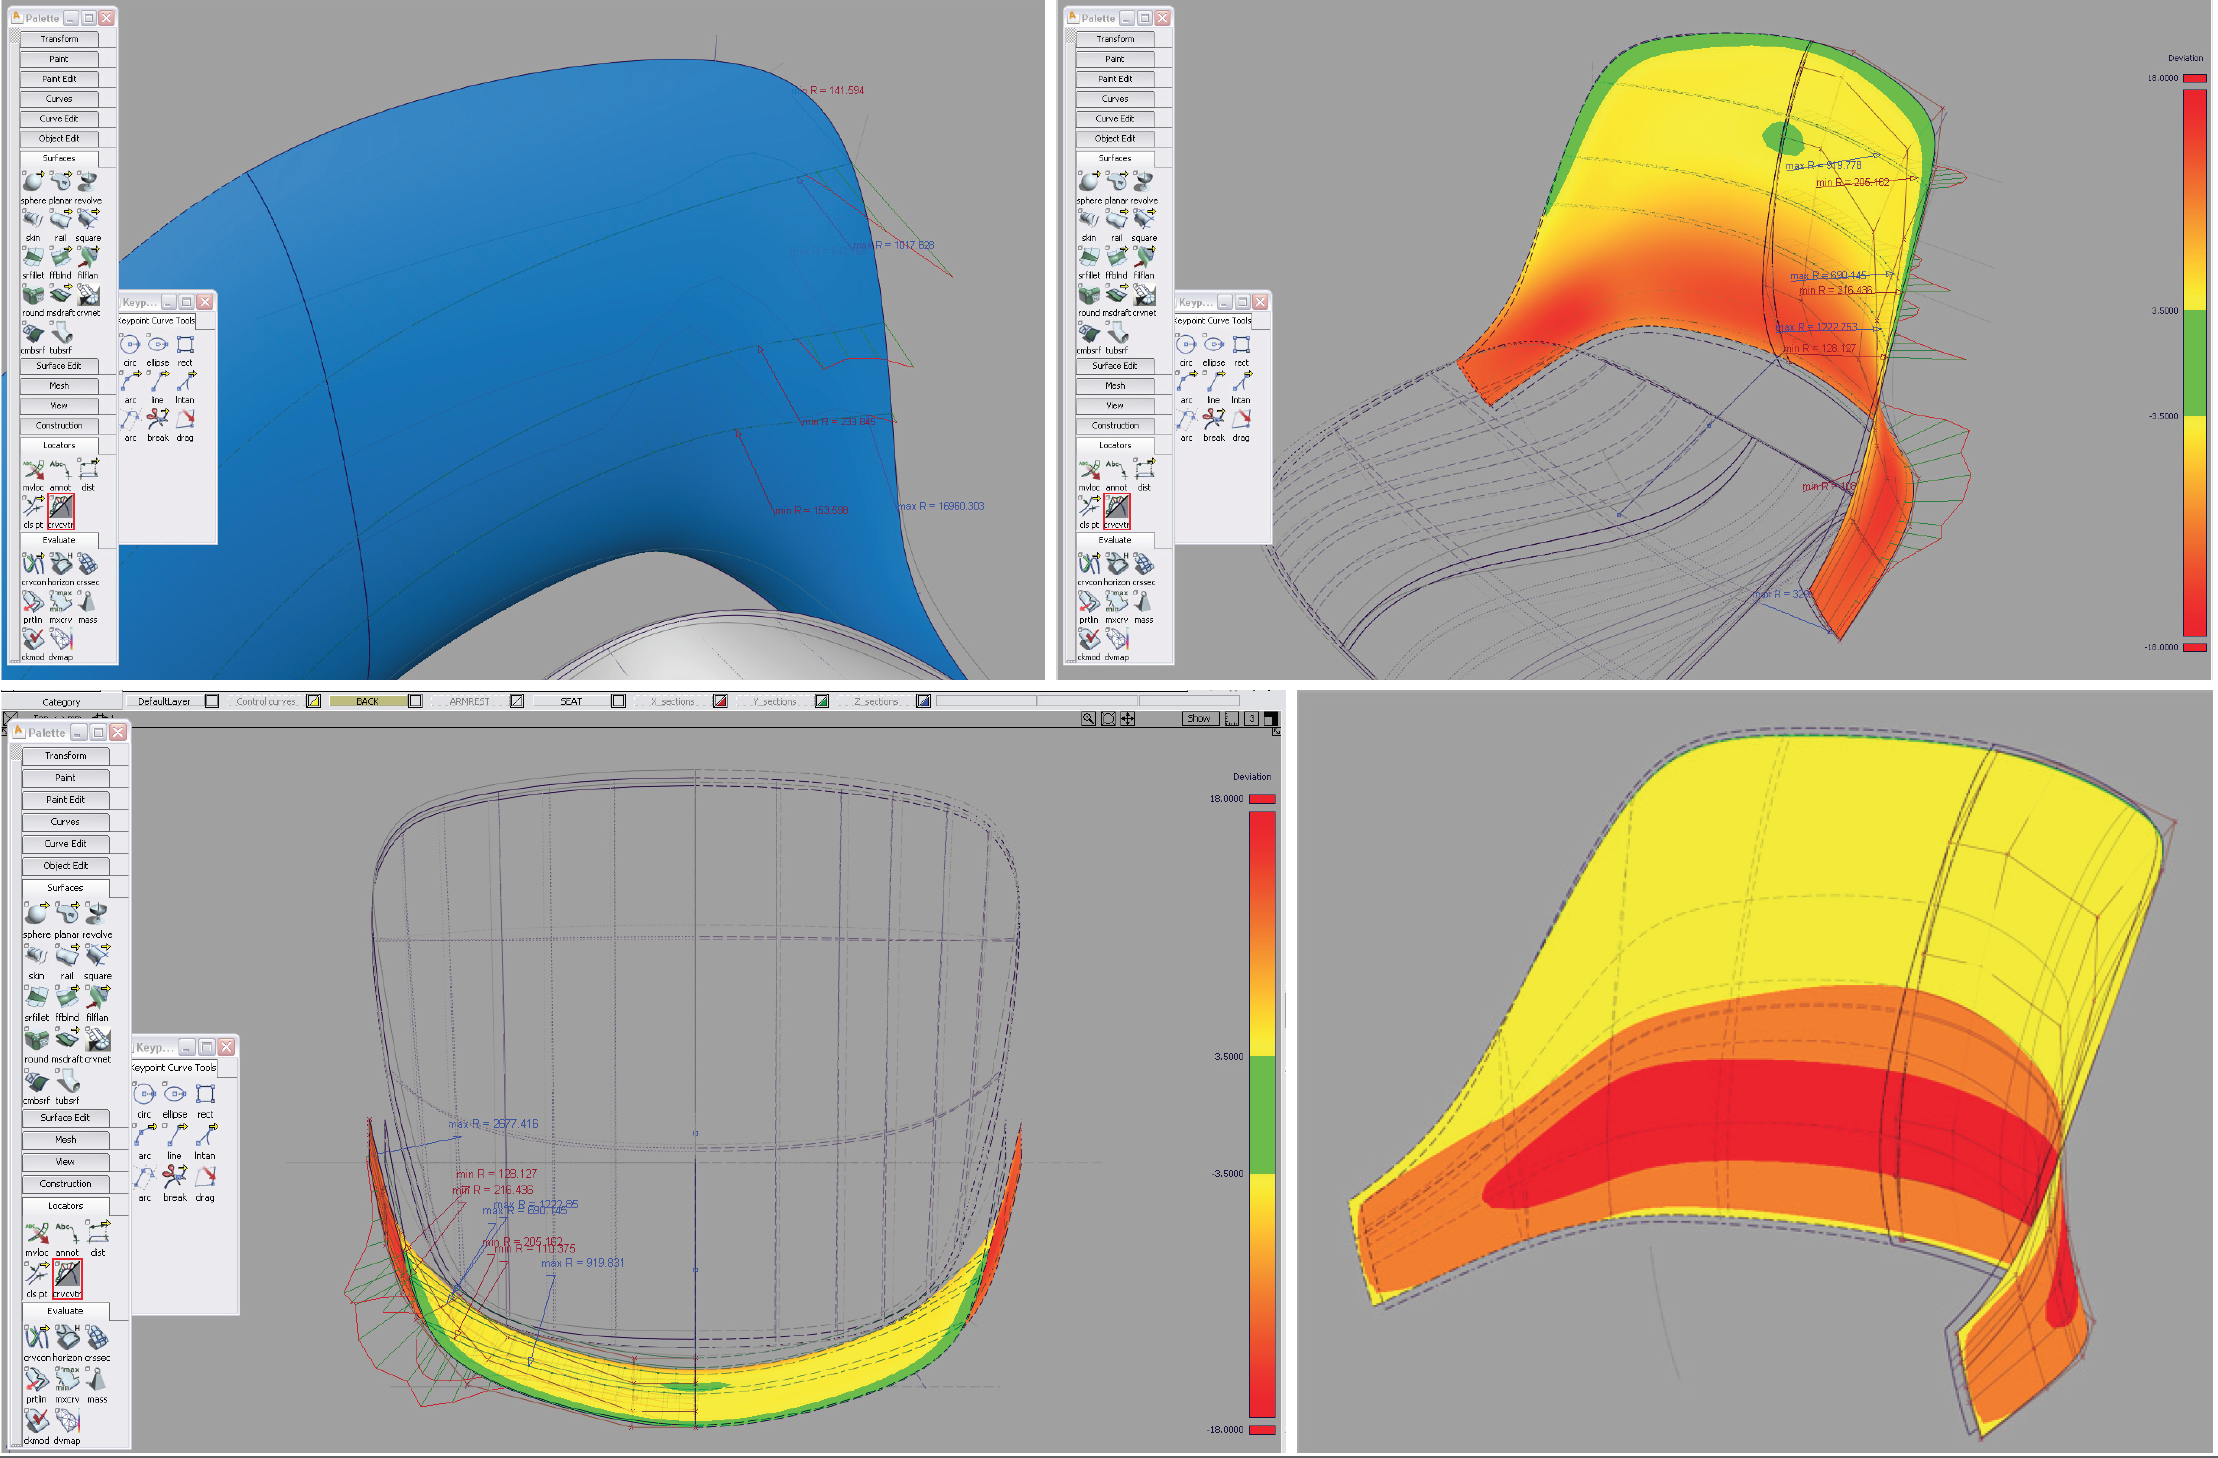This screenshot has width=2218, height=1458.
Task: Toggle the X_sections layer symbol
Action: coord(718,701)
